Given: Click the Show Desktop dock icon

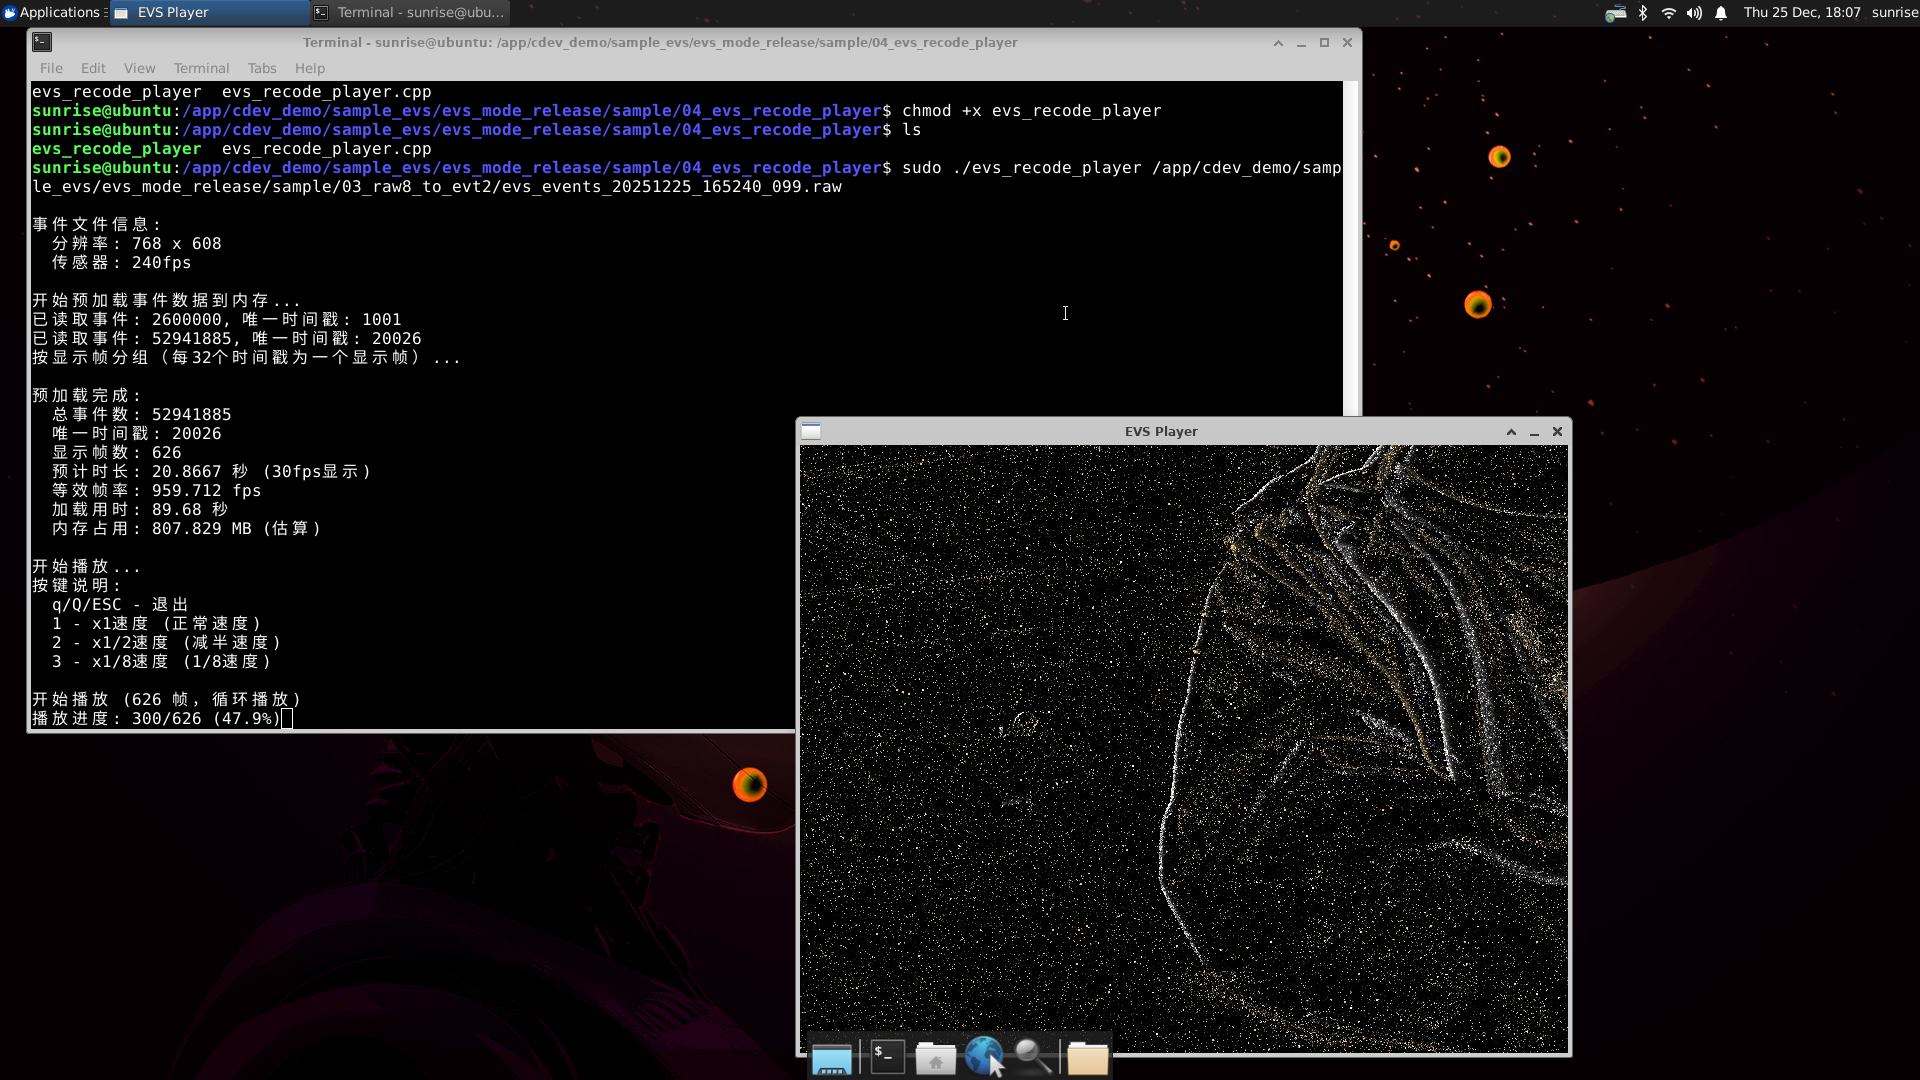Looking at the screenshot, I should tap(831, 1058).
